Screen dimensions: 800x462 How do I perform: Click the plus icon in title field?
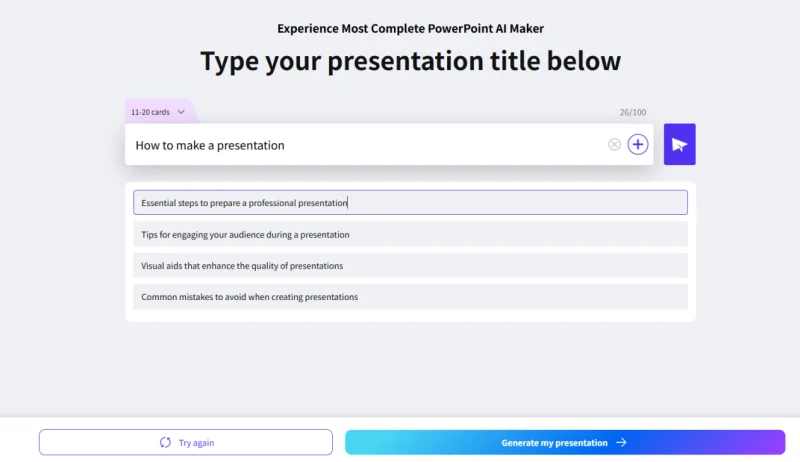(638, 144)
